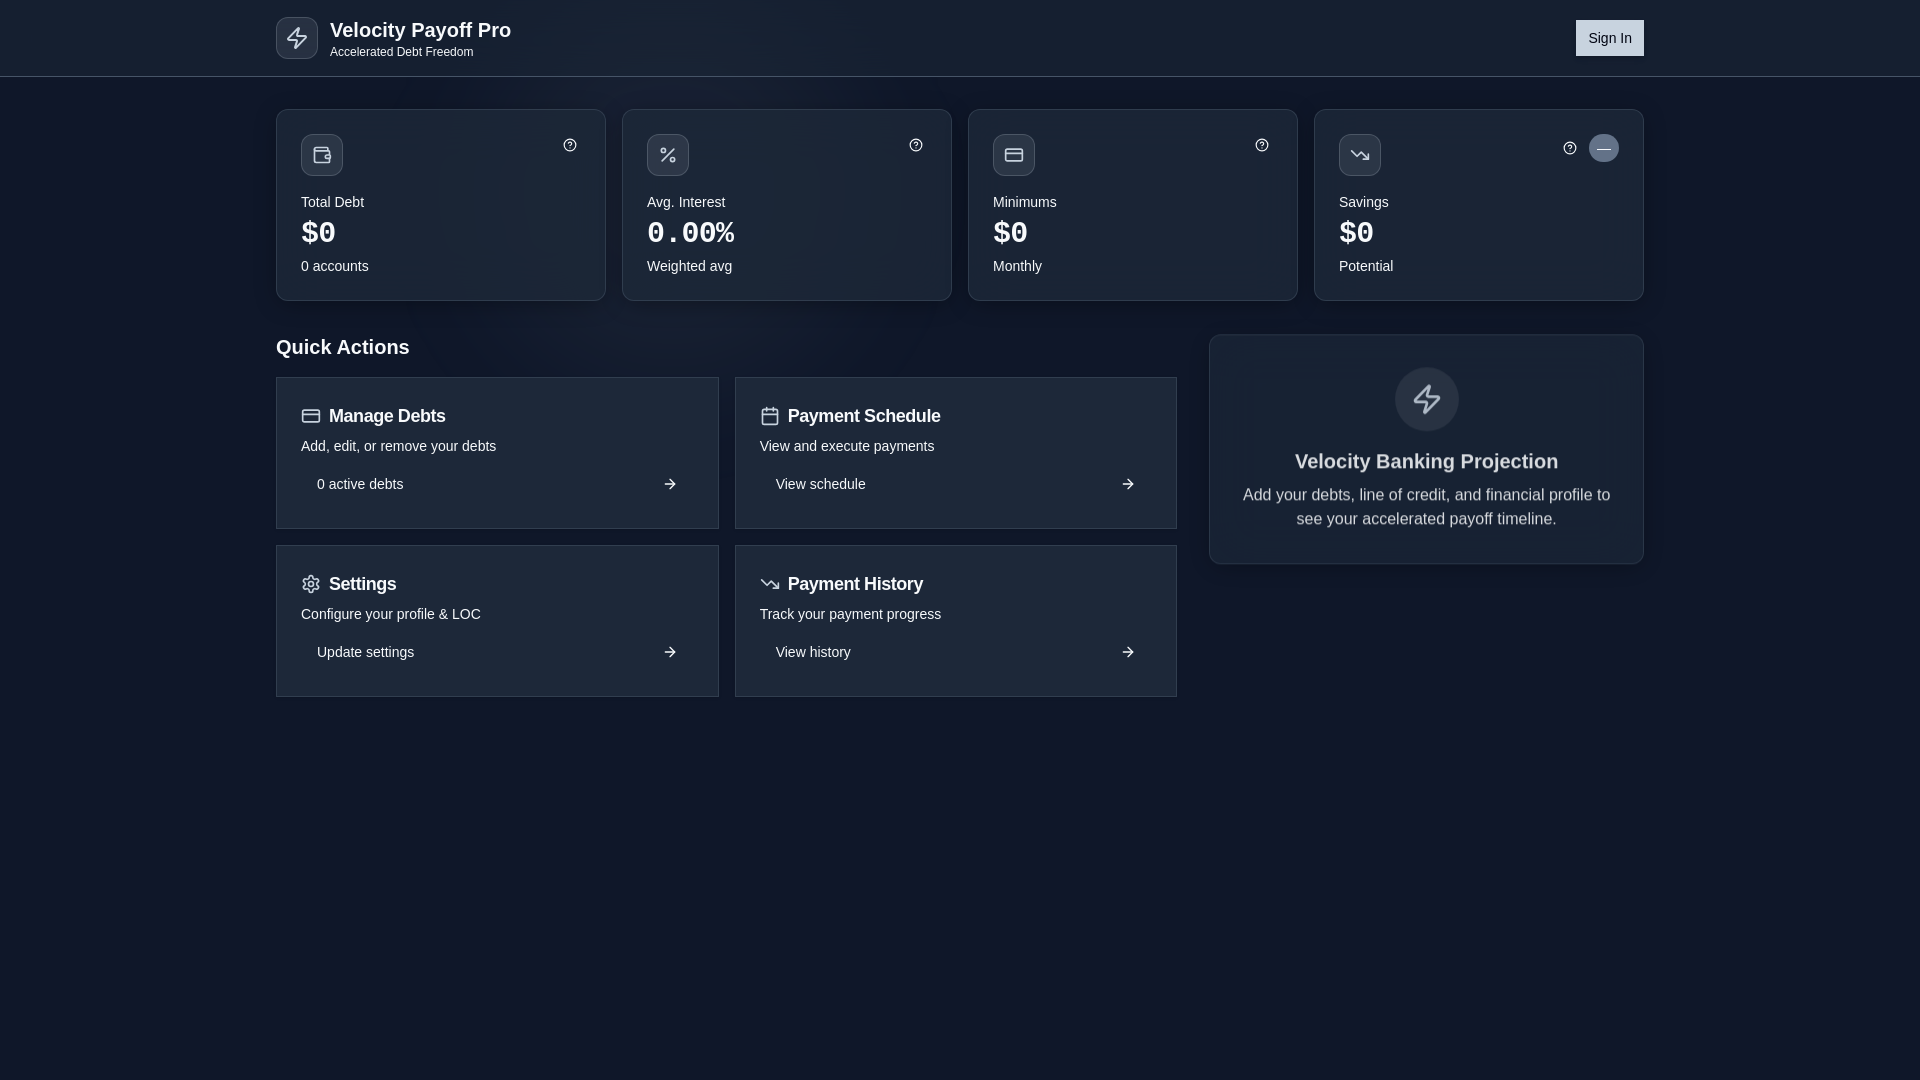Viewport: 1920px width, 1080px height.
Task: Open the help tooltip on Avg. Interest card
Action: pos(916,145)
